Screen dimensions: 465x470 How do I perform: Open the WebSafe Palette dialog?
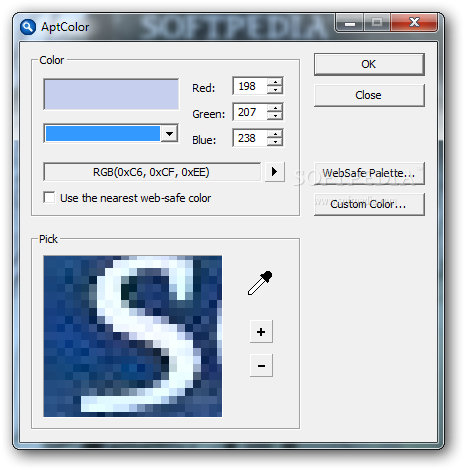coord(369,173)
